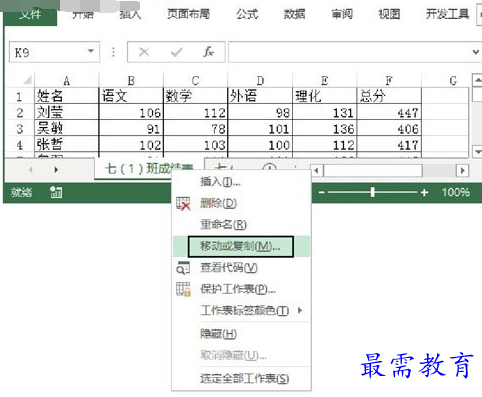Click cell containing 姓名
This screenshot has height=397, width=482.
pyautogui.click(x=67, y=96)
